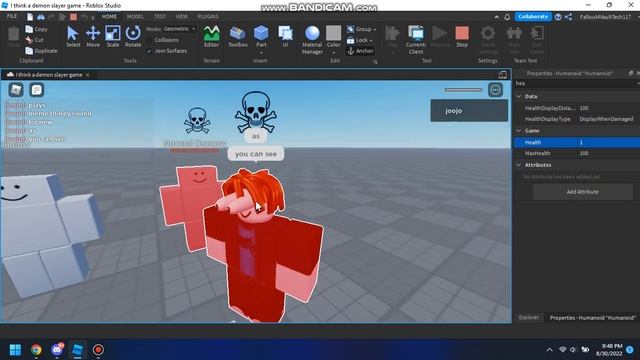Collapse the ribbon with the up chevron
640x360 pixels.
(x=496, y=17)
